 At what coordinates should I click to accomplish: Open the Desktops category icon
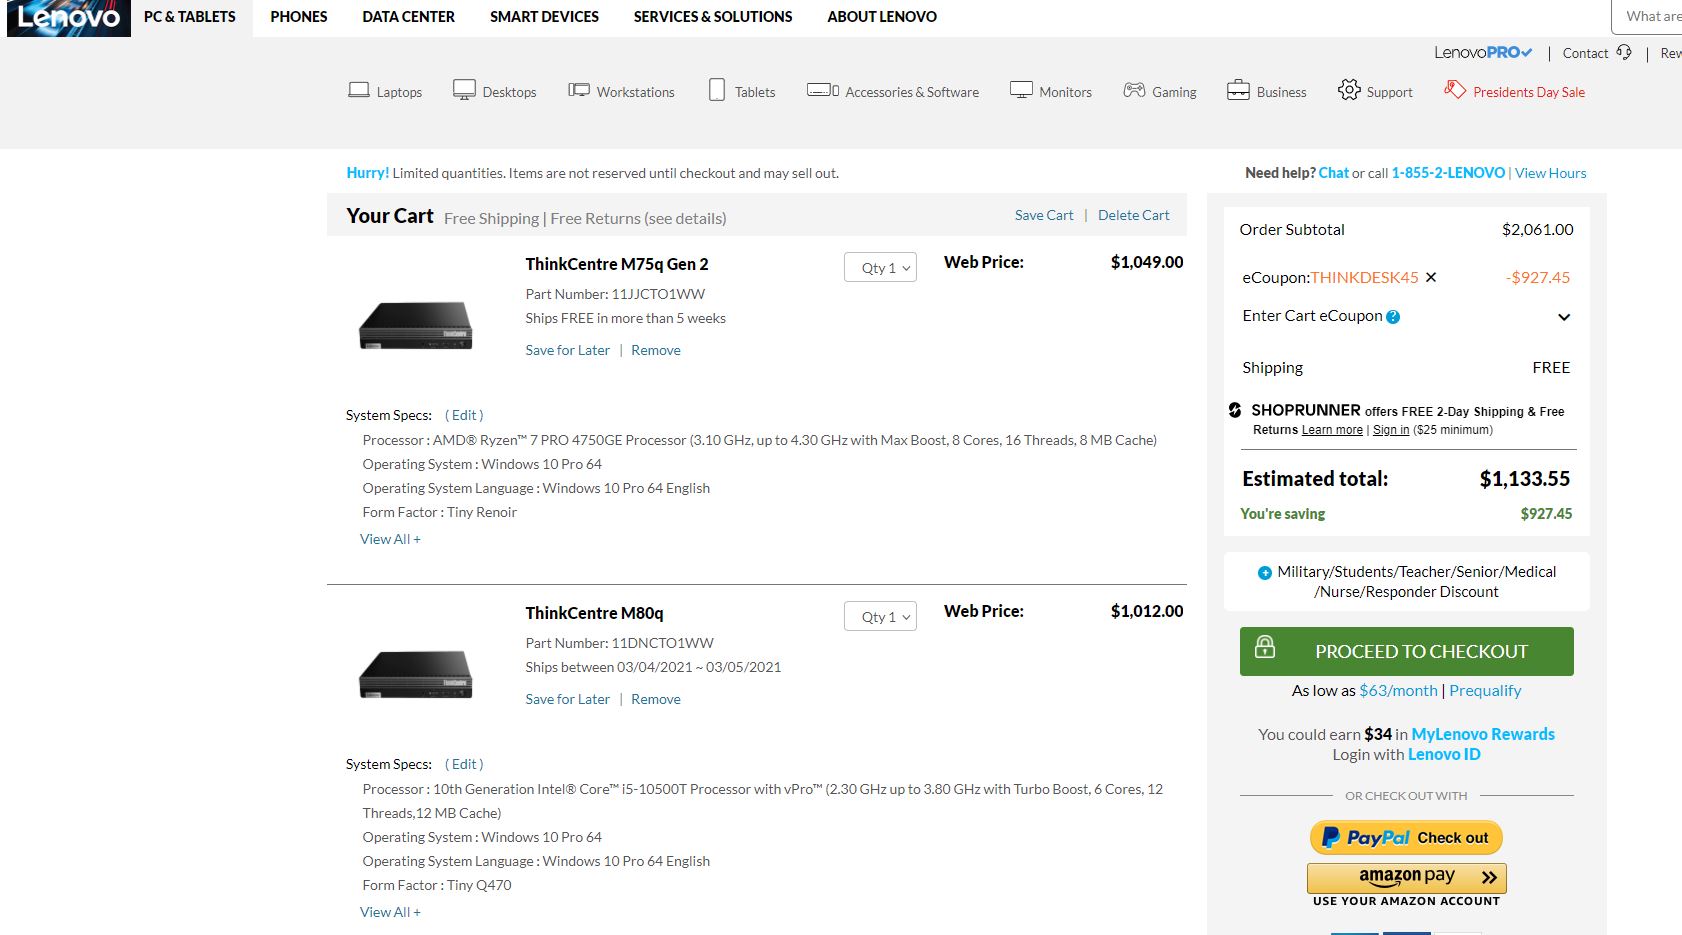464,90
